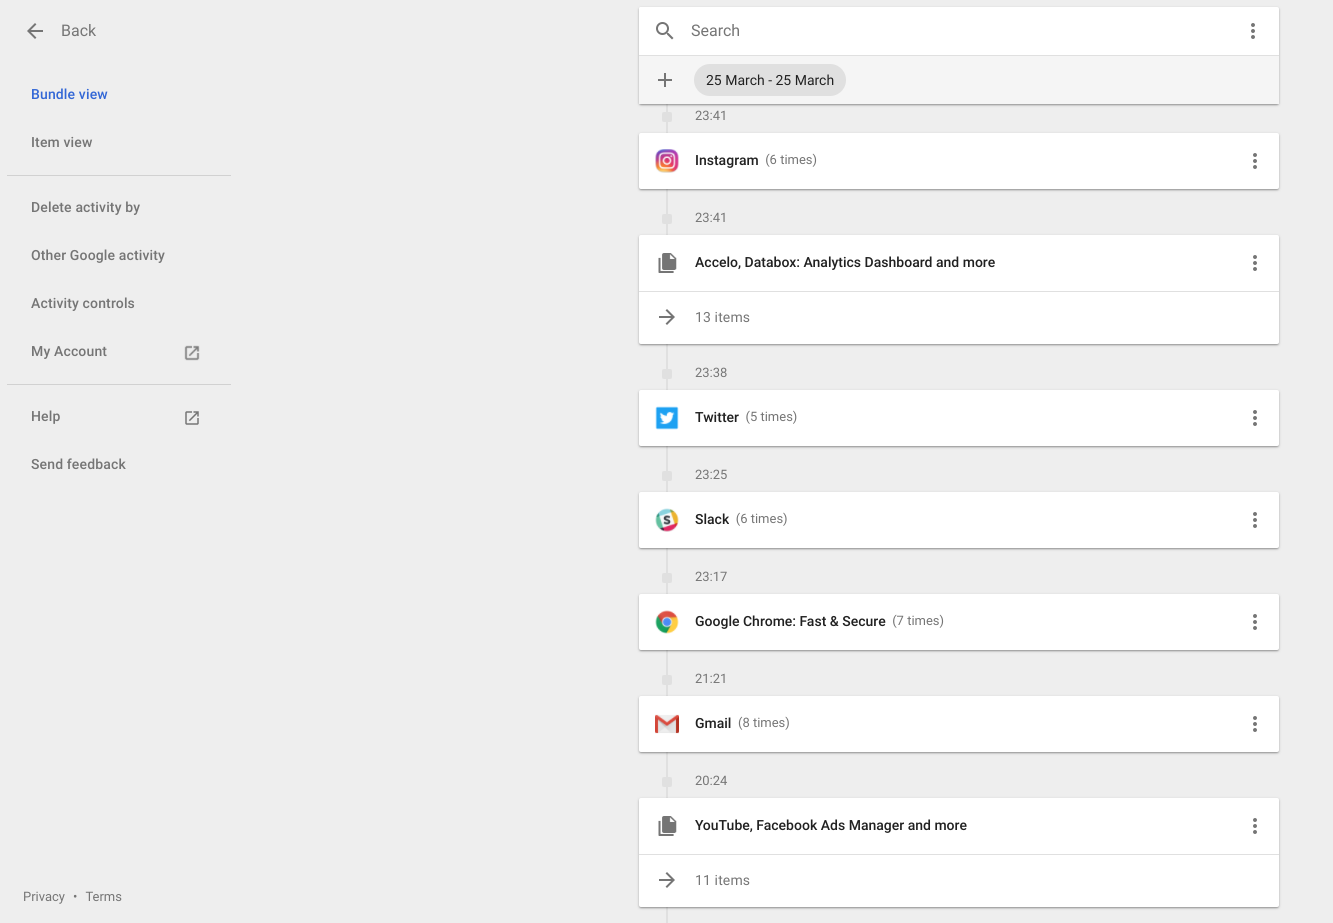Viewport: 1333px width, 923px height.
Task: Click the Instagram app icon
Action: [x=667, y=161]
